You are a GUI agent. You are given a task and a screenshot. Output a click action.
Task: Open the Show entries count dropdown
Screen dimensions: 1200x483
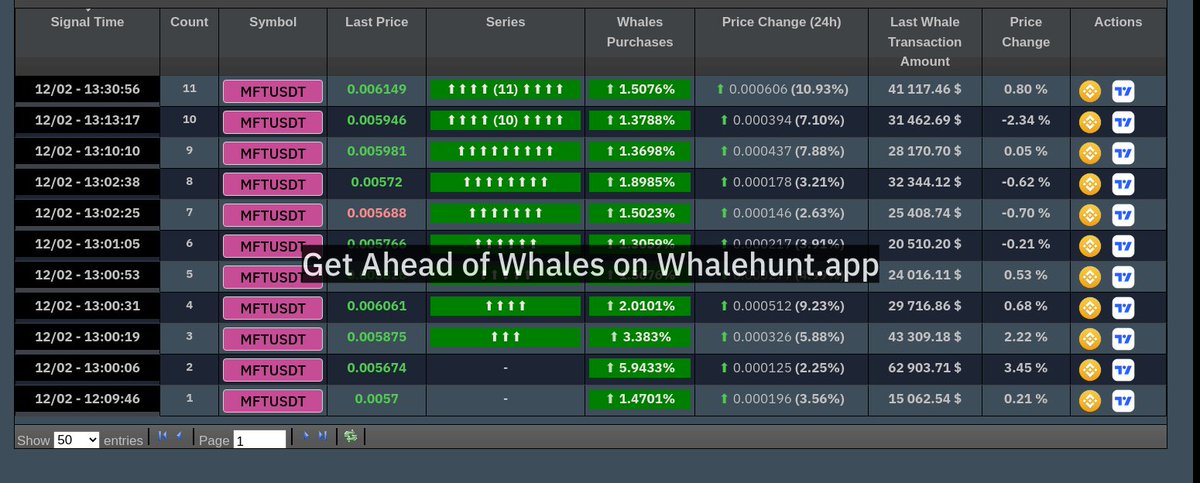click(76, 440)
